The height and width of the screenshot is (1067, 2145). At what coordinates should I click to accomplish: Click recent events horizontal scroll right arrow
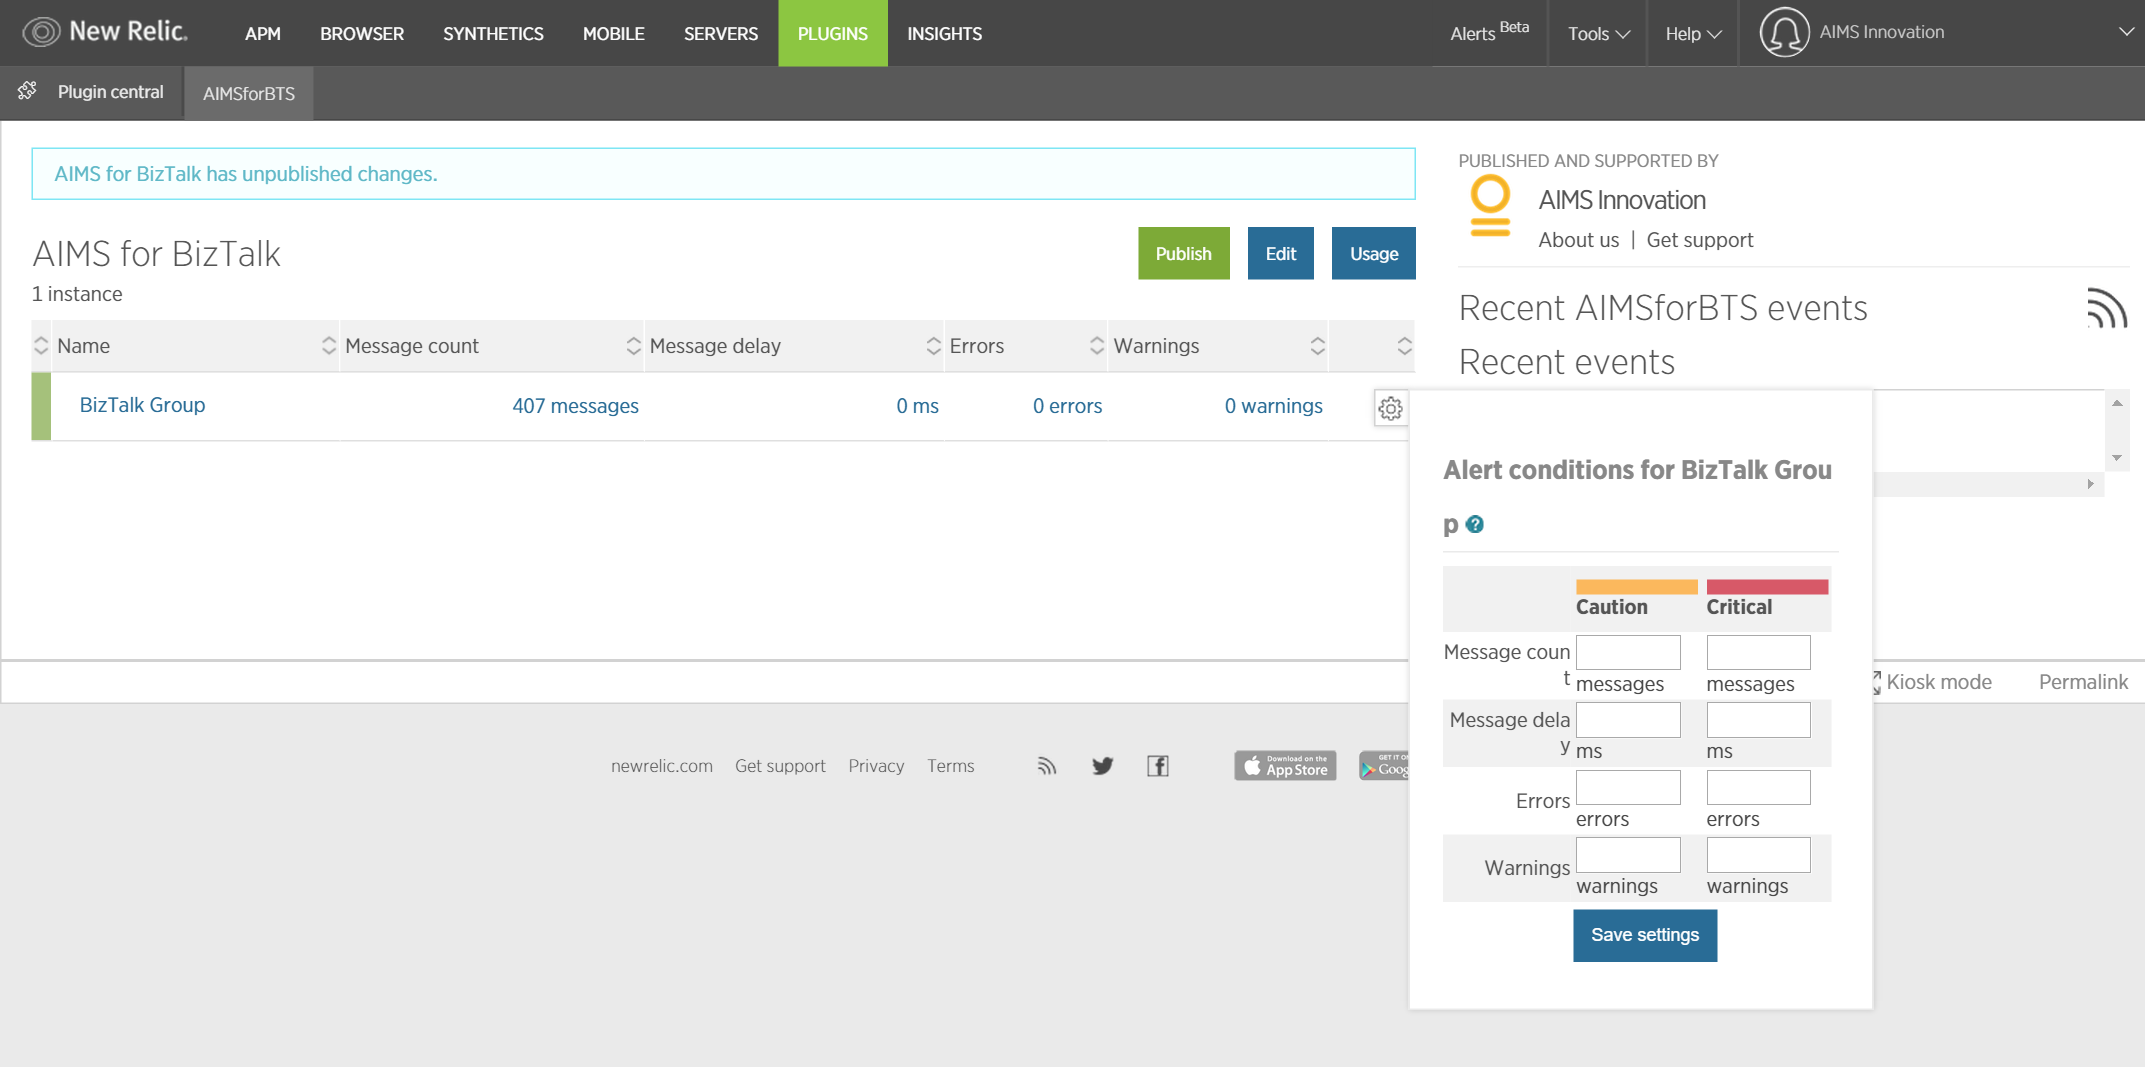click(x=2090, y=484)
